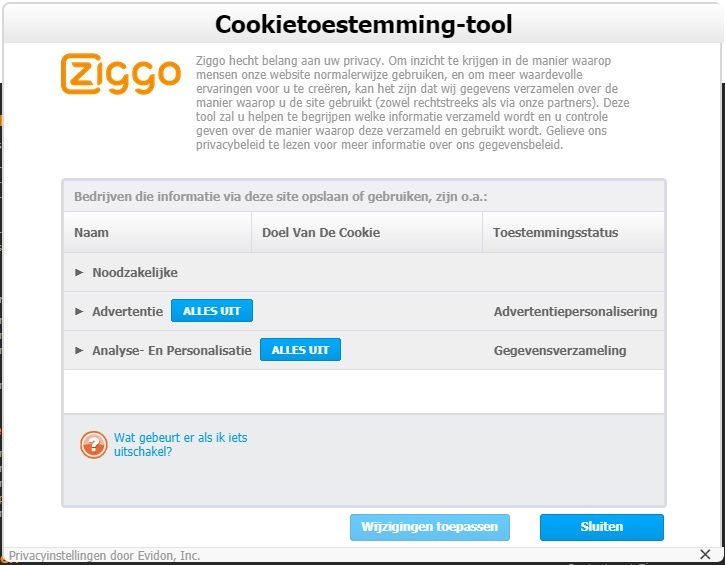Close the Evidon privacy bar with X
725x565 pixels.
pyautogui.click(x=705, y=554)
